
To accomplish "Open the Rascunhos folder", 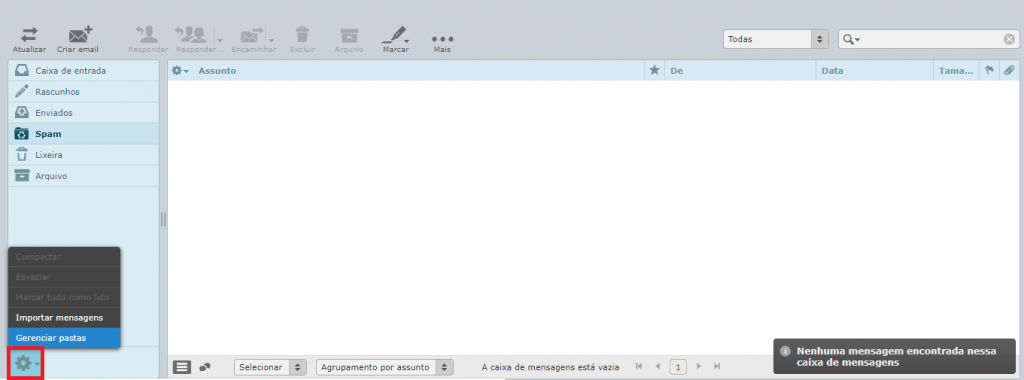I will point(84,92).
